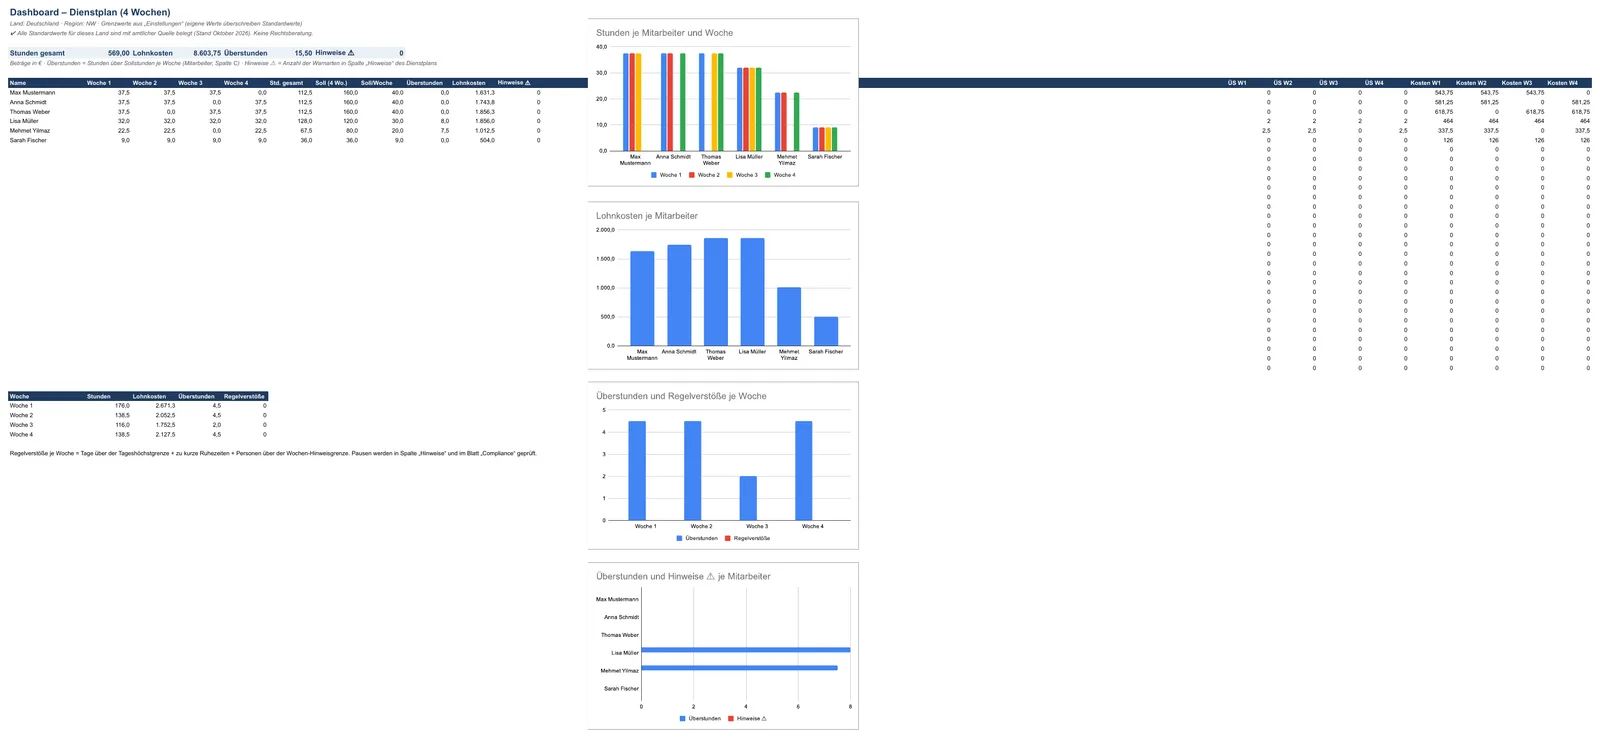Click the Regelverstöße red legend swatch
The width and height of the screenshot is (1600, 738).
pos(728,538)
